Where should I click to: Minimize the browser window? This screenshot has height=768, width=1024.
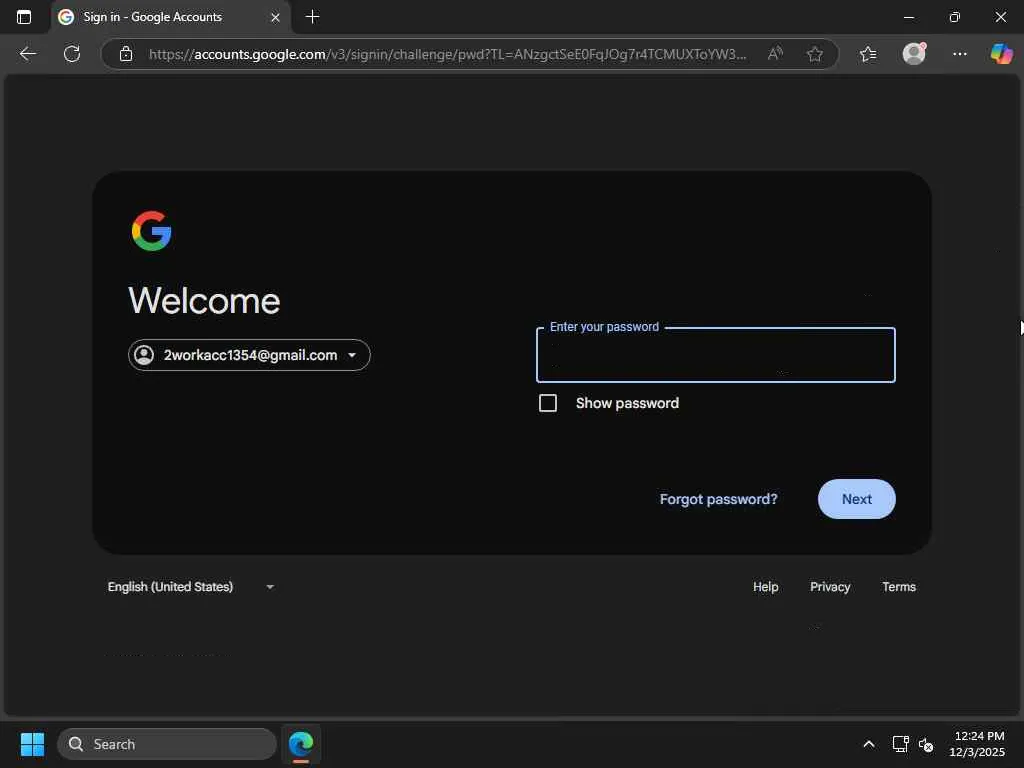pos(908,18)
